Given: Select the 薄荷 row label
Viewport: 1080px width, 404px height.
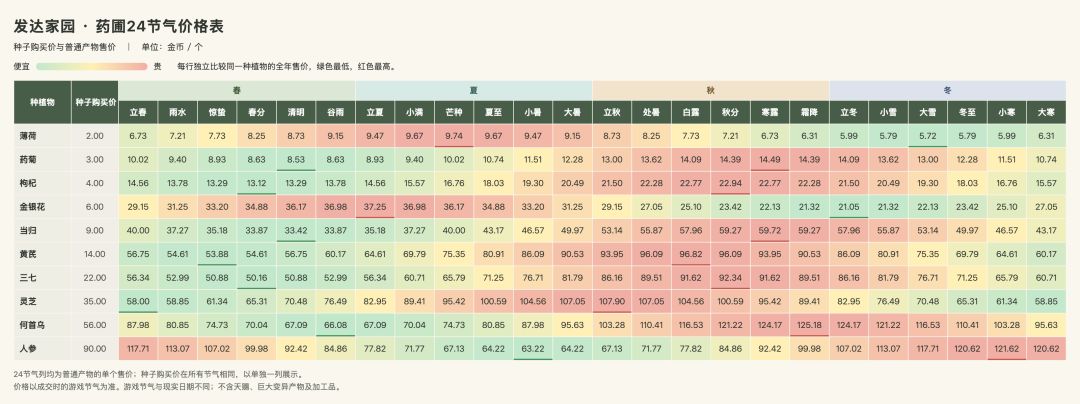Looking at the screenshot, I should (x=42, y=136).
